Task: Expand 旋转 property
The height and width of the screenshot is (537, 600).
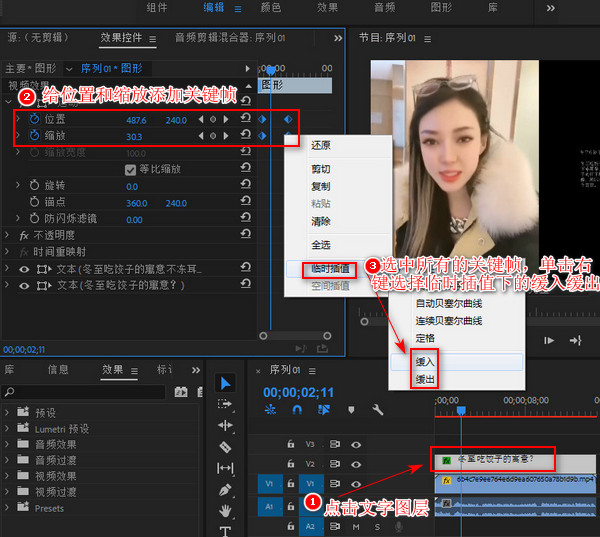Action: [18, 185]
